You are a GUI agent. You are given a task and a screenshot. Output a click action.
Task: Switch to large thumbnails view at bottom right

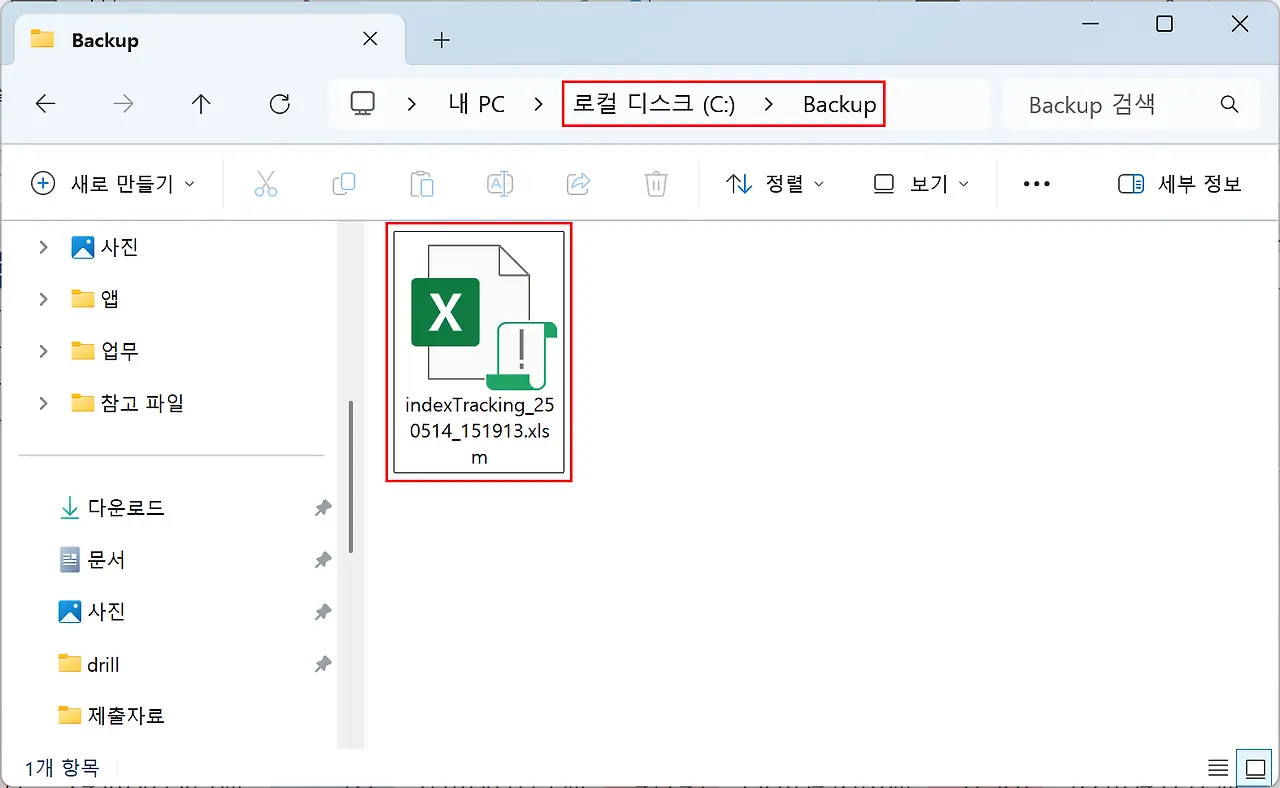(1255, 767)
